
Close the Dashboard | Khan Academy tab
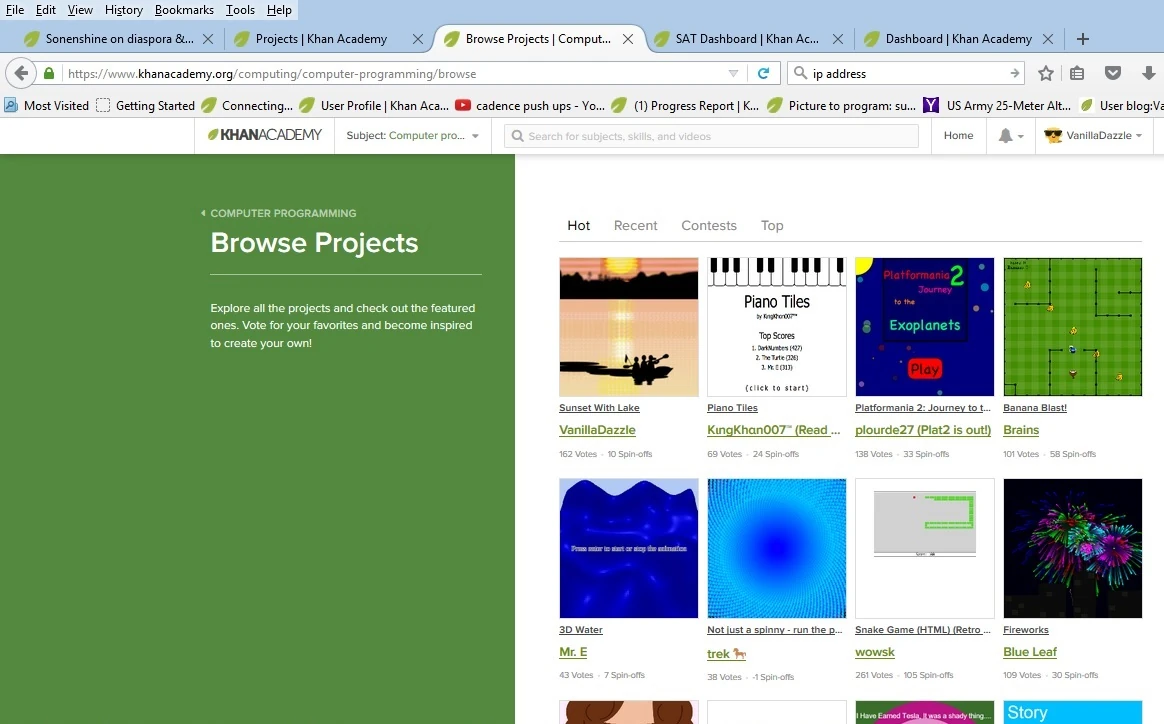click(x=1047, y=39)
